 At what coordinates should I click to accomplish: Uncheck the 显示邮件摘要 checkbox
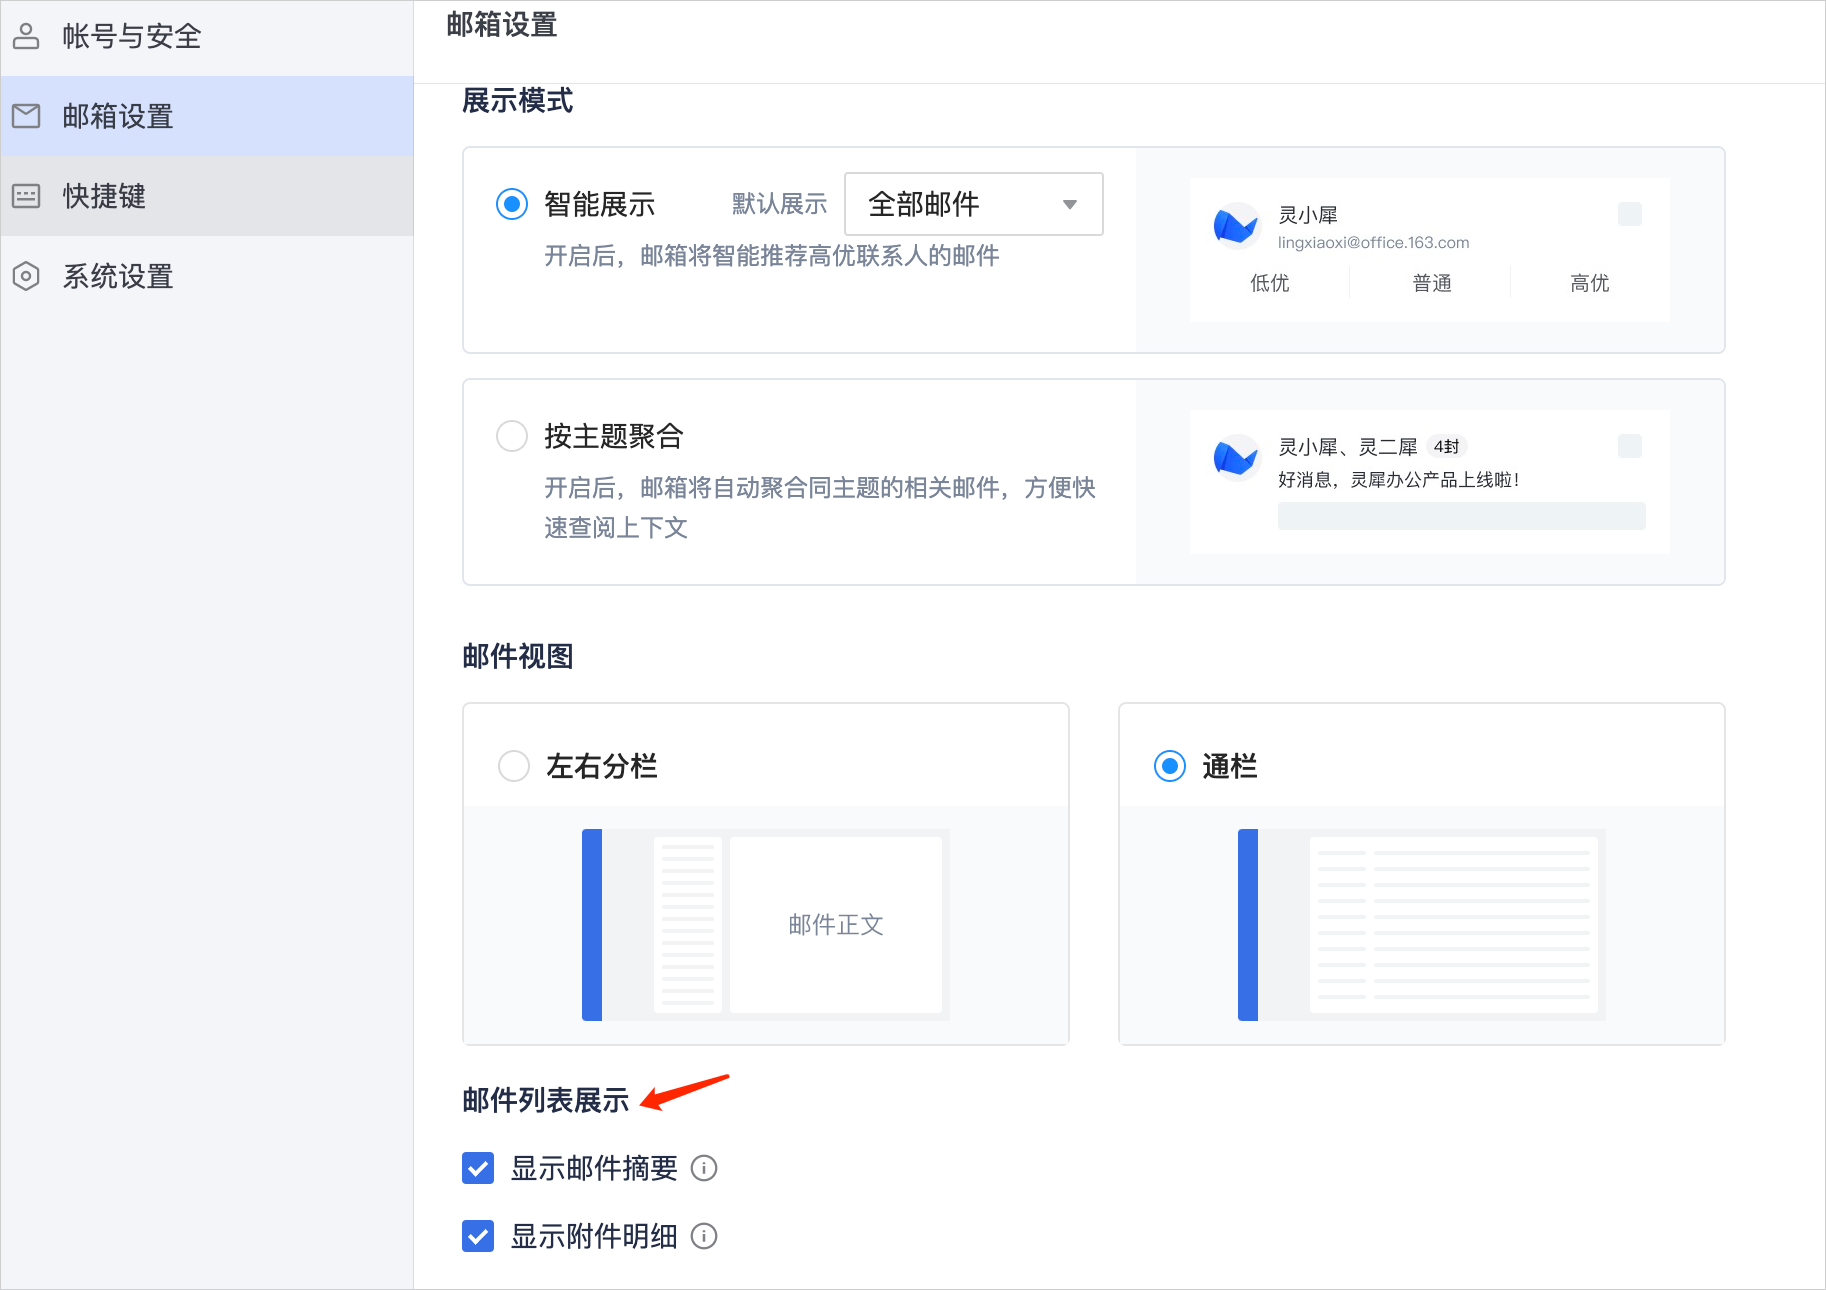478,1168
